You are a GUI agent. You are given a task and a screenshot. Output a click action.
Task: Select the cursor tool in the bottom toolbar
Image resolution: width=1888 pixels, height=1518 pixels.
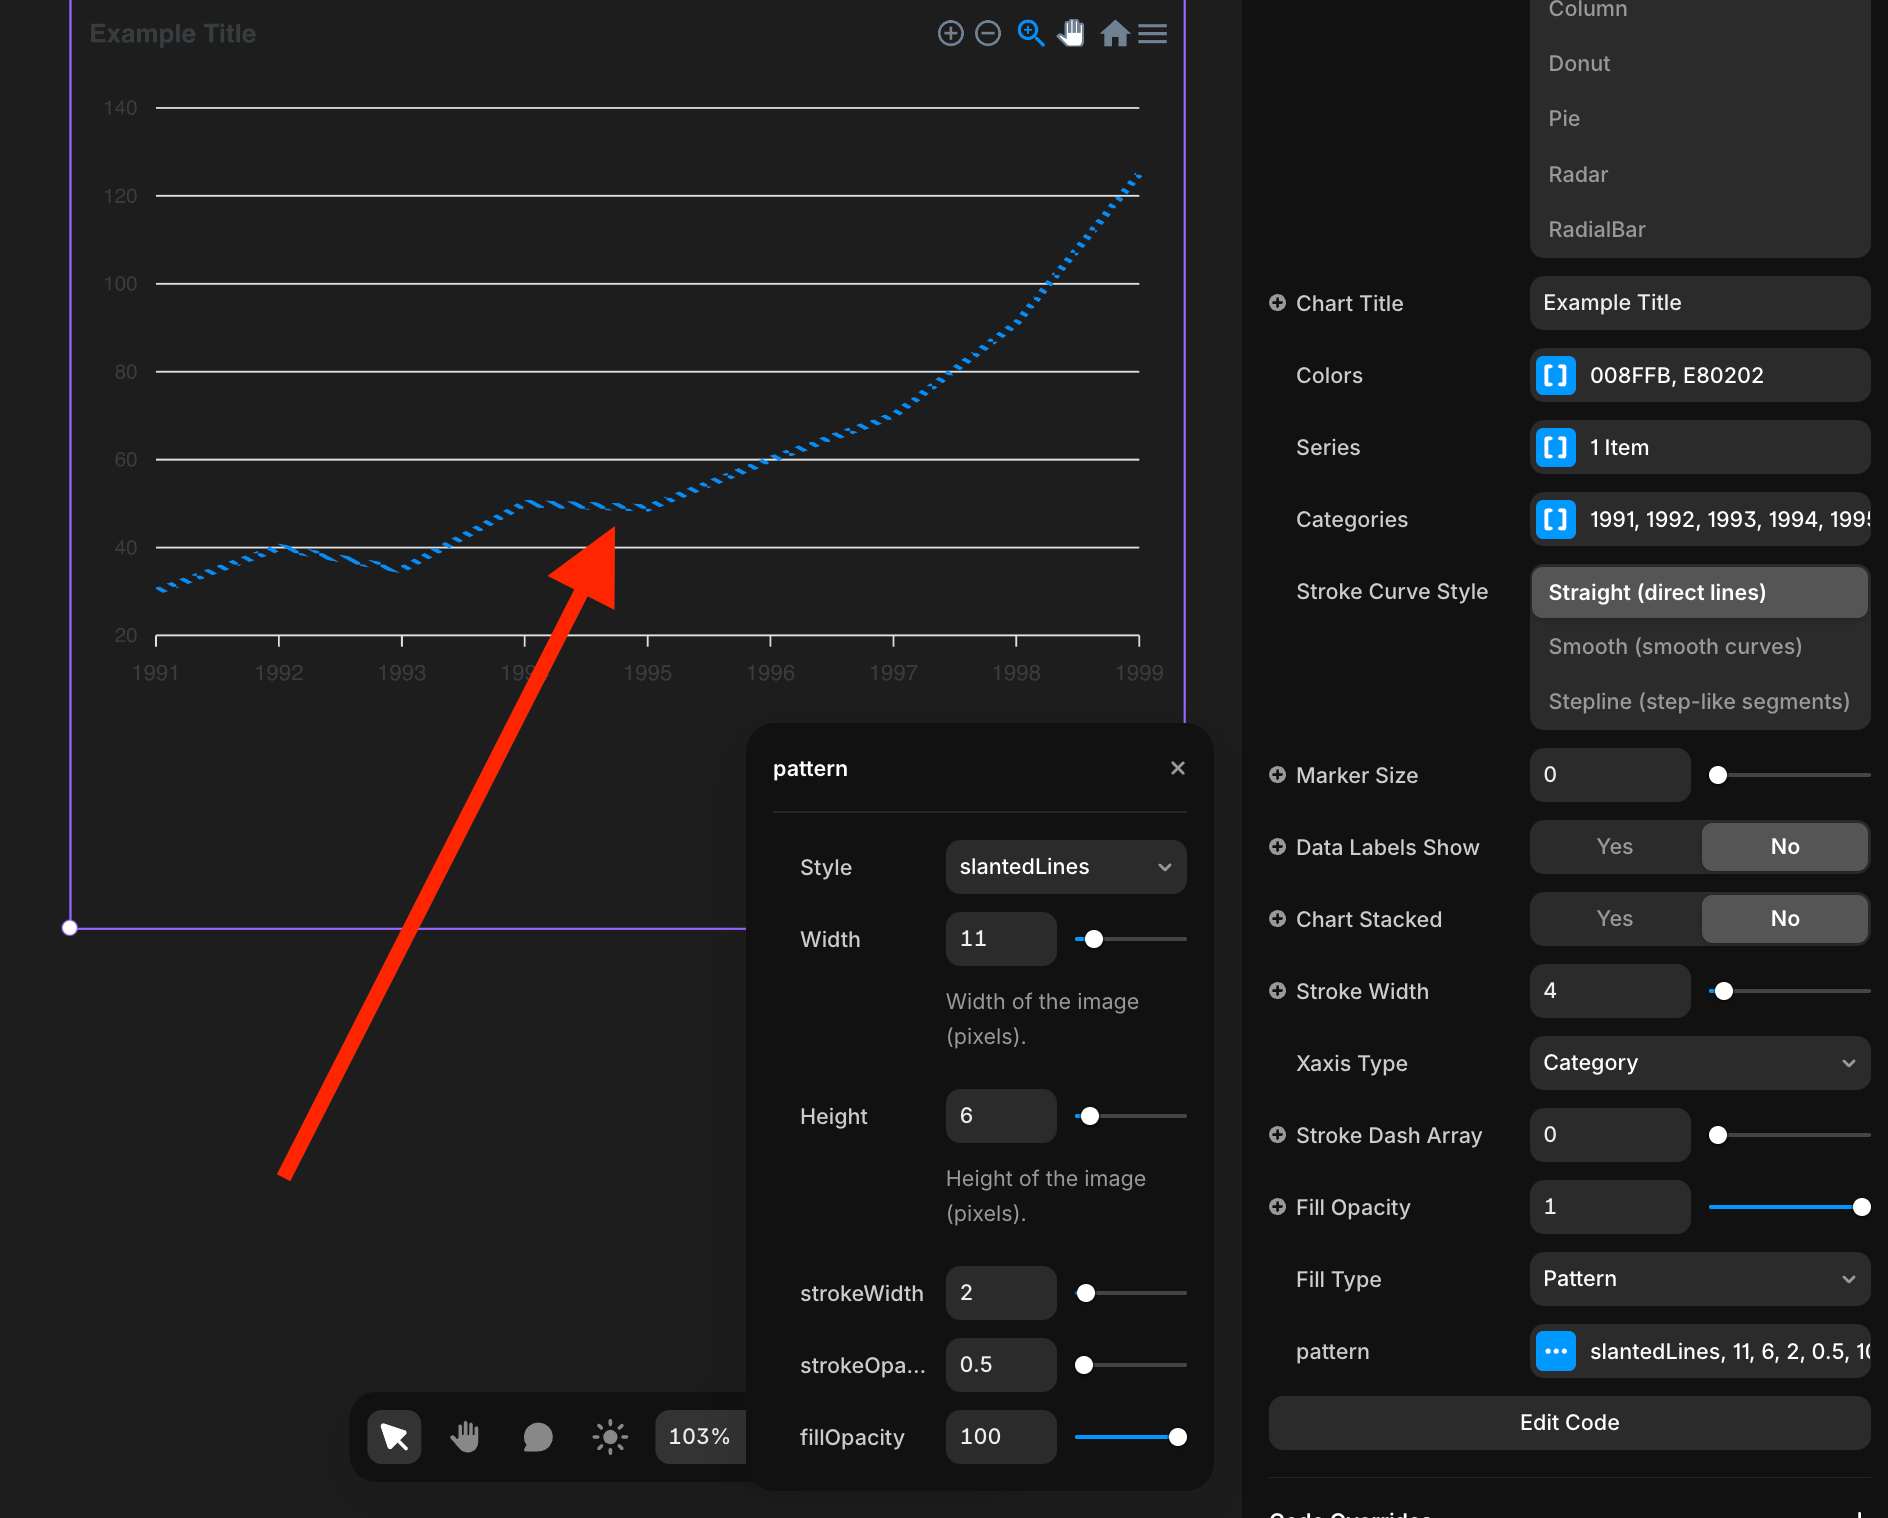coord(393,1437)
